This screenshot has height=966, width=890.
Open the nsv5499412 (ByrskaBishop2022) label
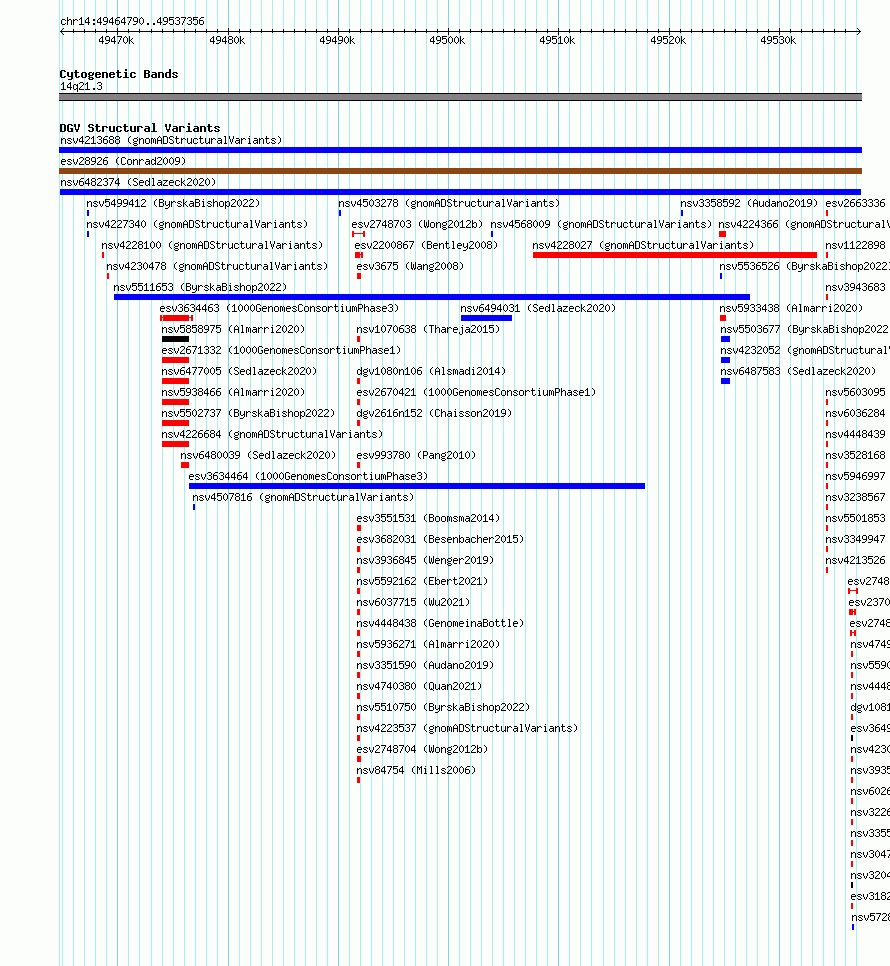click(x=173, y=203)
